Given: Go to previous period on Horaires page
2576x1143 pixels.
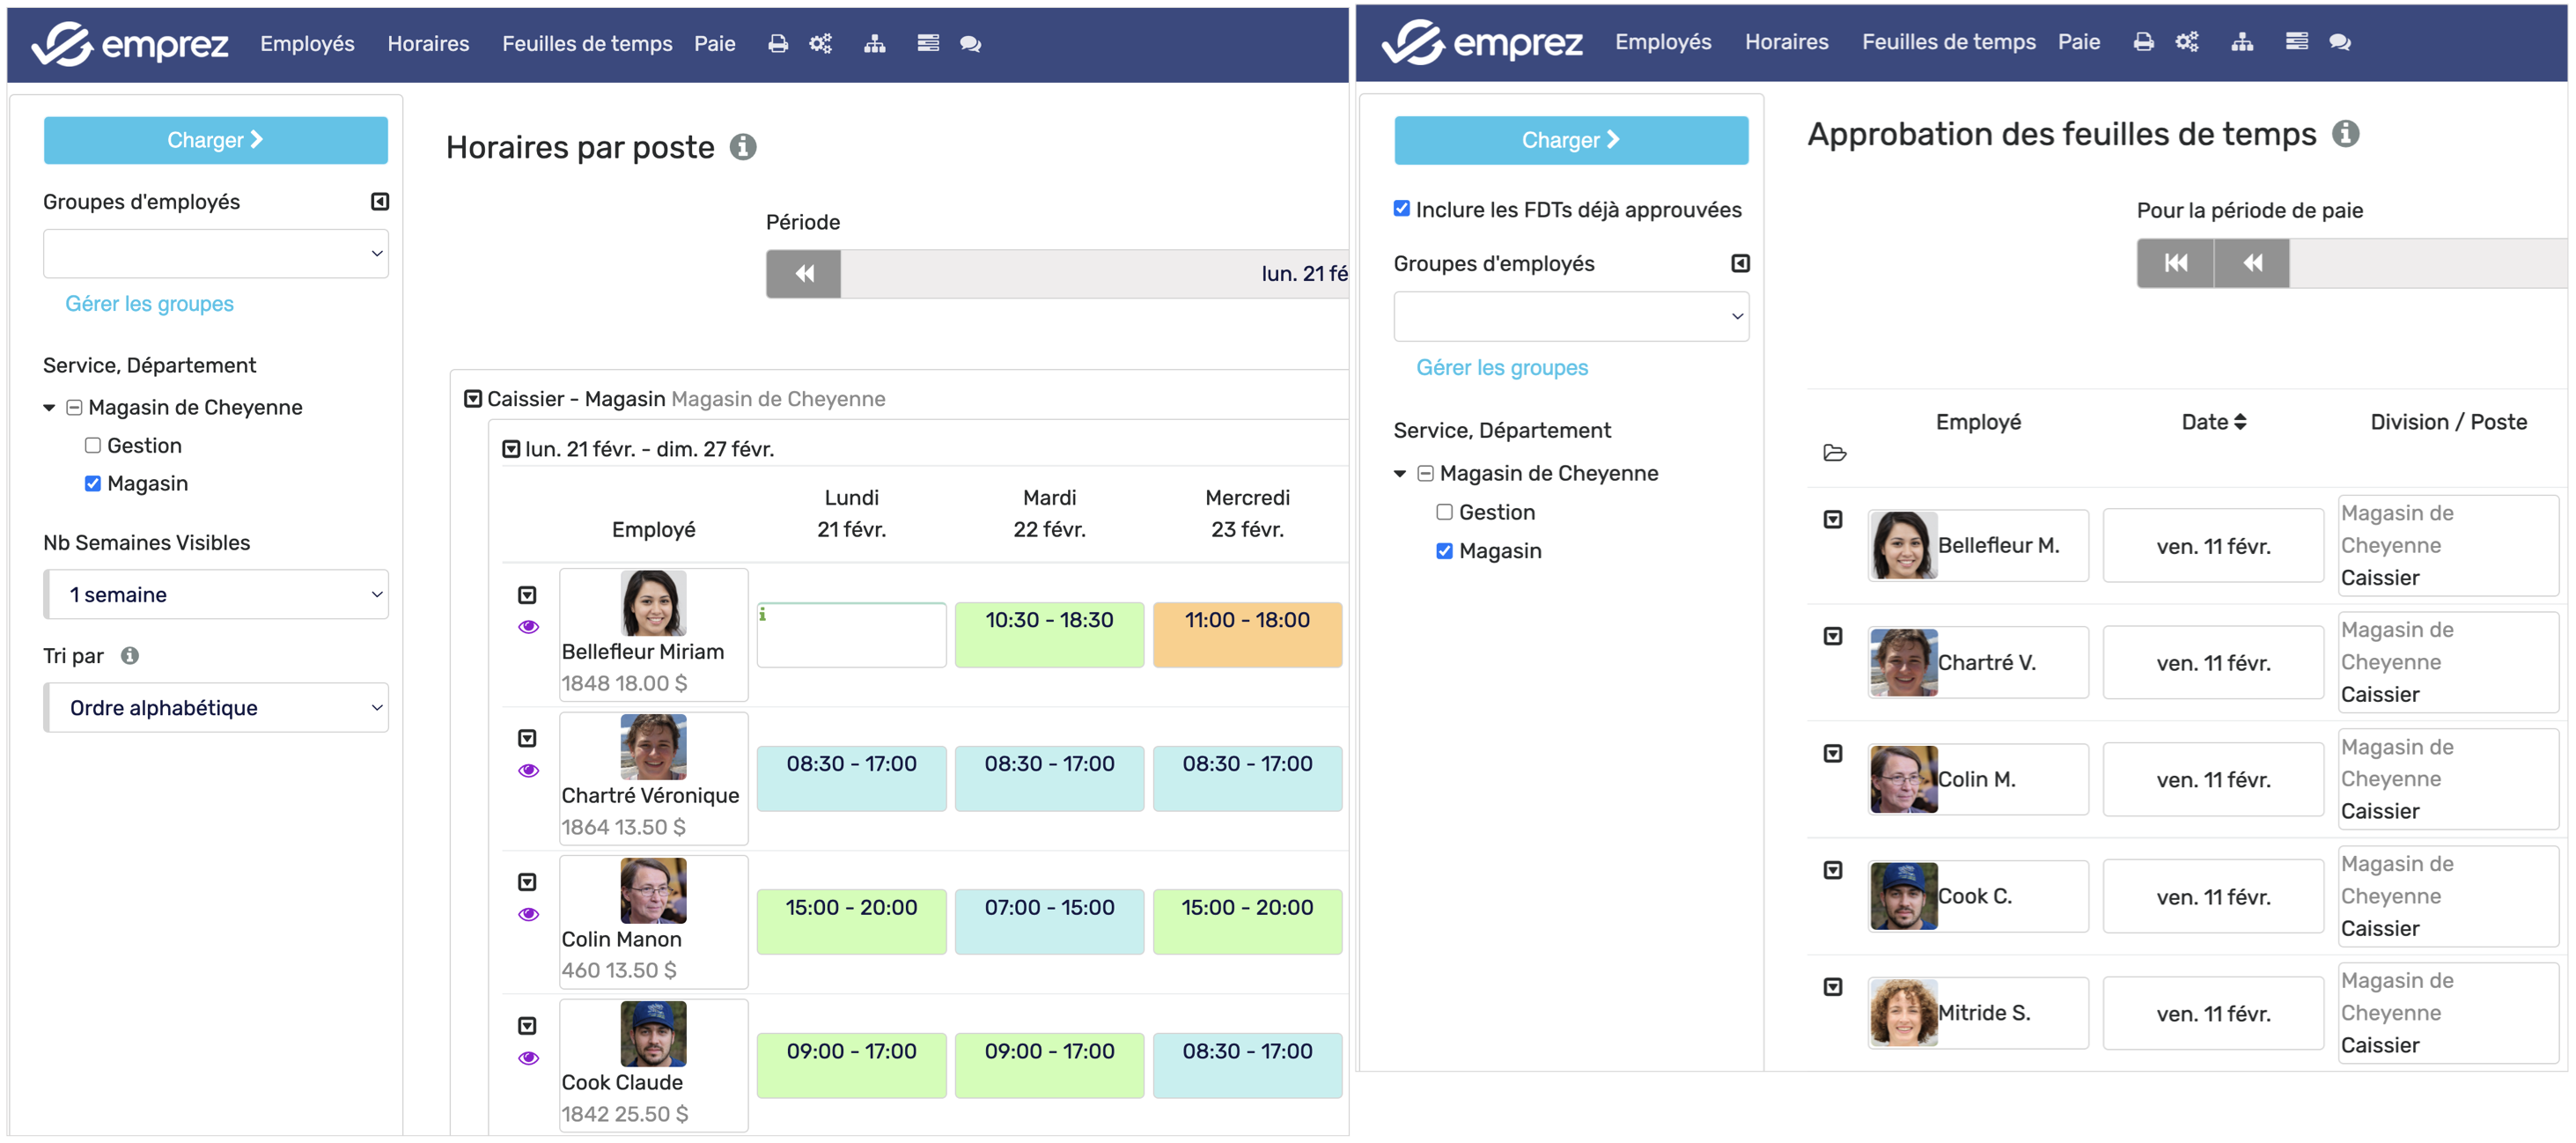Looking at the screenshot, I should [x=803, y=274].
